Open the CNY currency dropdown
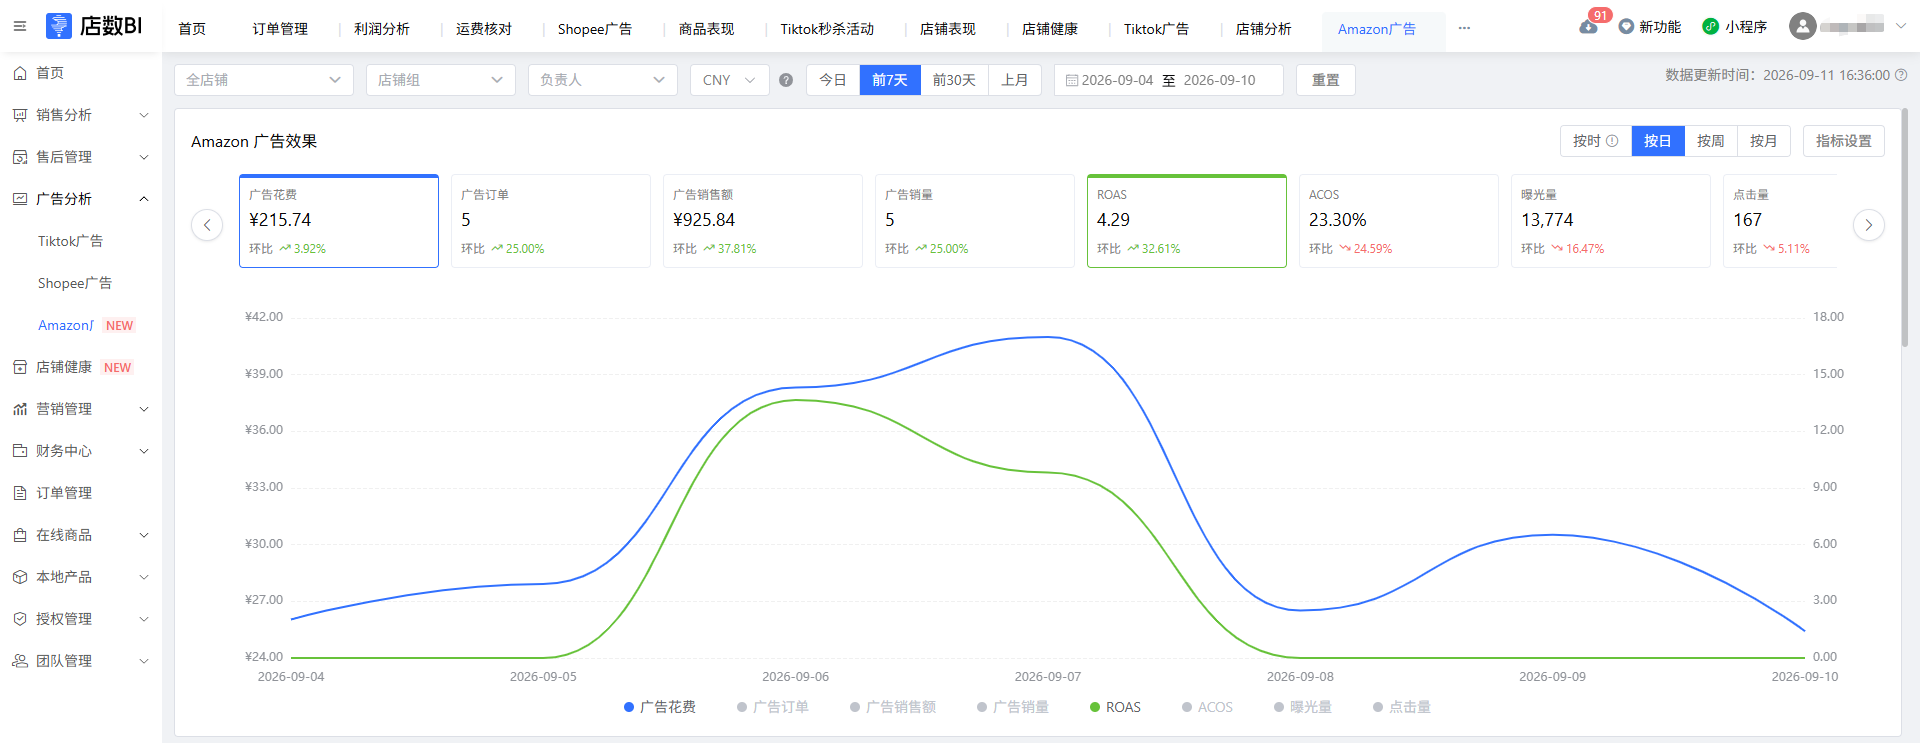Image resolution: width=1920 pixels, height=743 pixels. coord(730,80)
